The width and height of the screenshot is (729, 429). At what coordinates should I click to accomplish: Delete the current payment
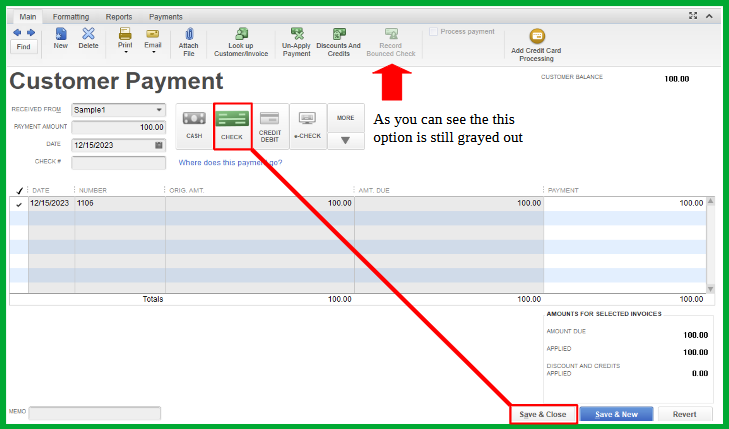(x=88, y=38)
